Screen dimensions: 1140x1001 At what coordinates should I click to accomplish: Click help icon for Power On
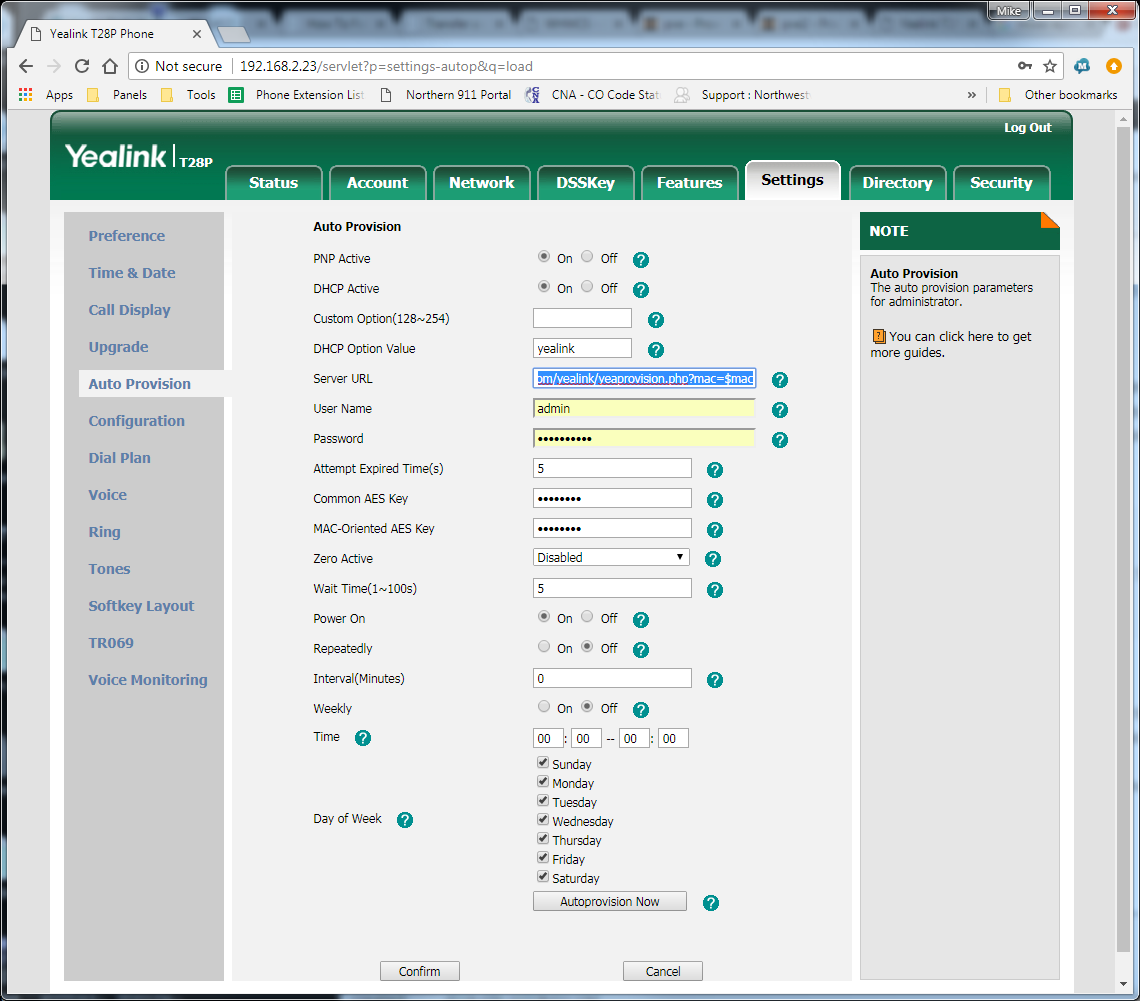(x=641, y=619)
